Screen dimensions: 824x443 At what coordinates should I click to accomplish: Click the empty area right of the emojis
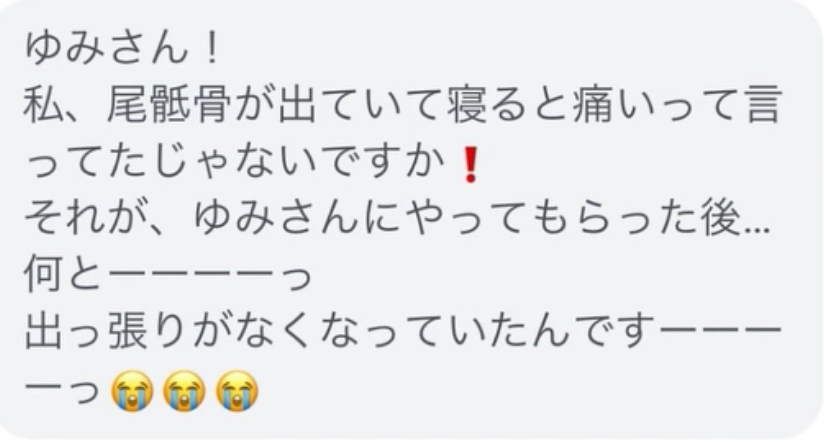click(x=526, y=390)
